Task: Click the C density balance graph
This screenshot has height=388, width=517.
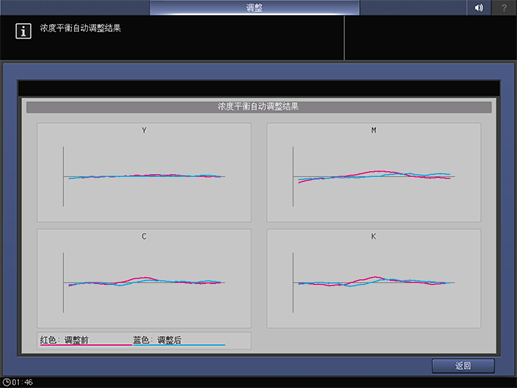Action: [144, 278]
